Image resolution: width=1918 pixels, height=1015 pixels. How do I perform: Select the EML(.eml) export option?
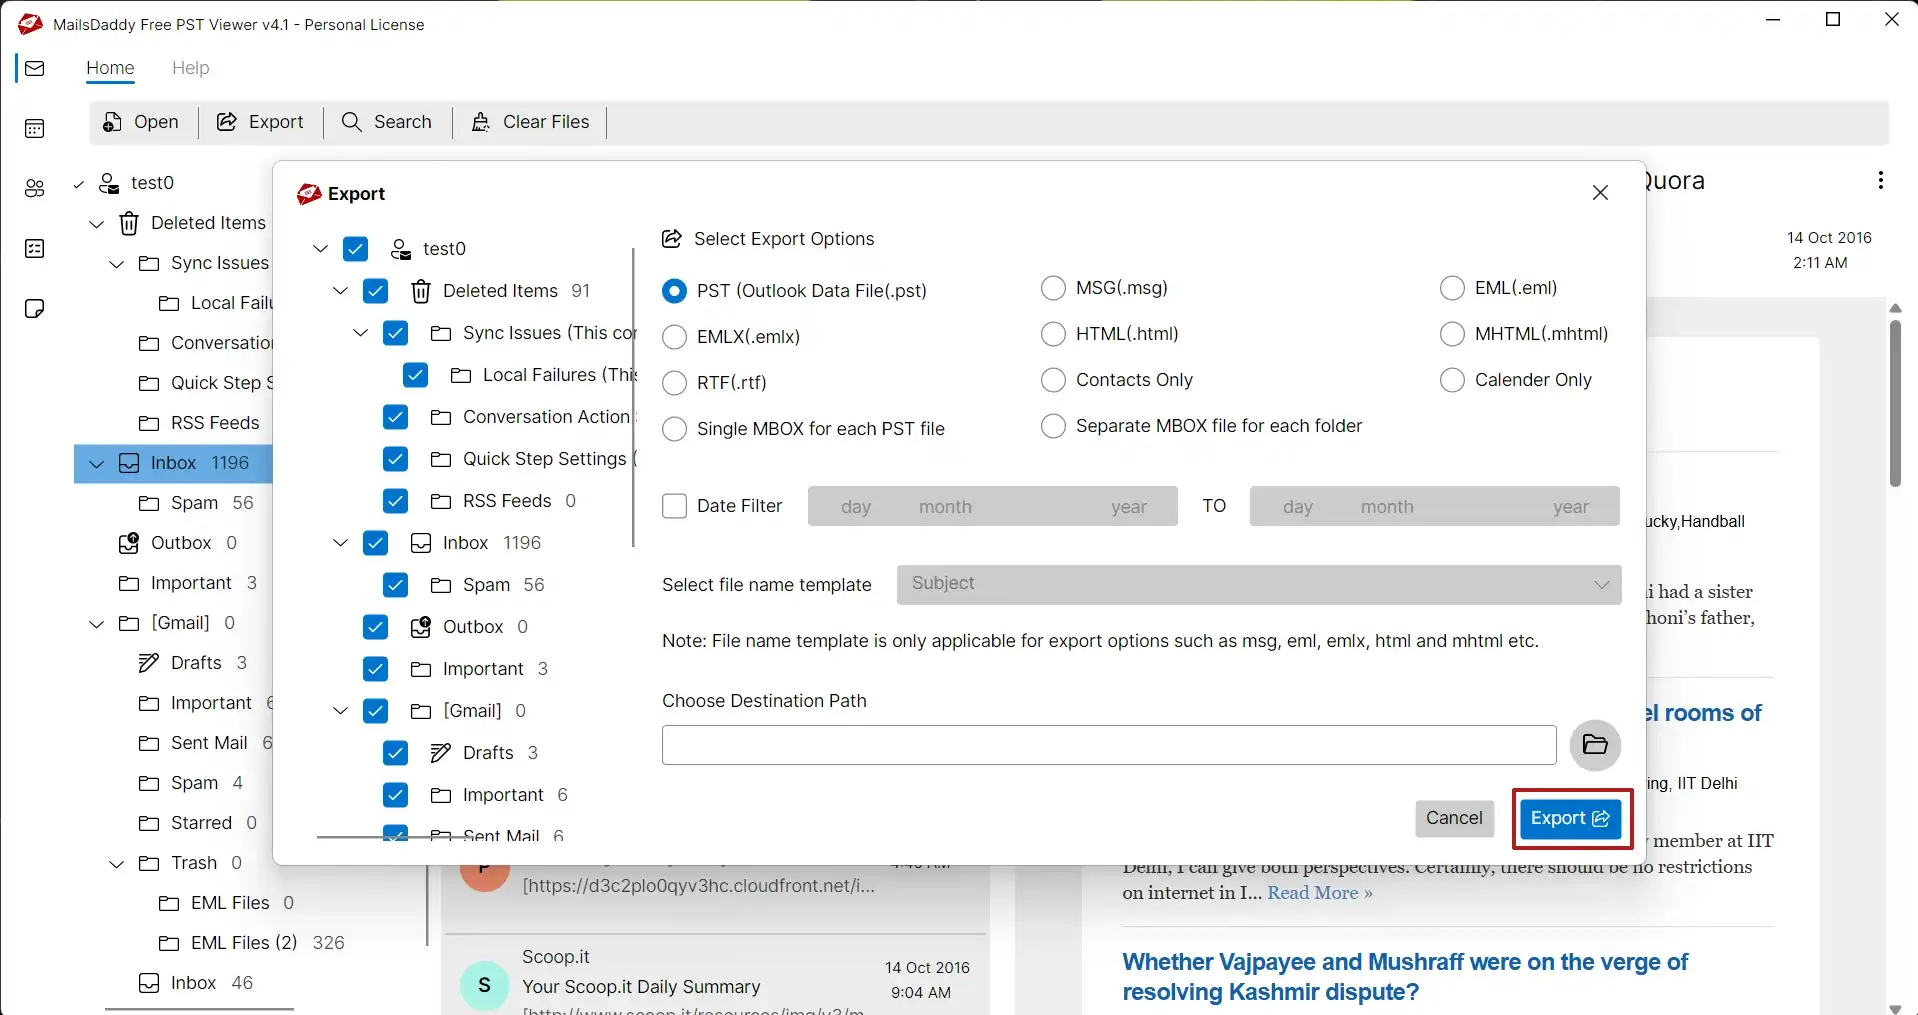click(1452, 288)
